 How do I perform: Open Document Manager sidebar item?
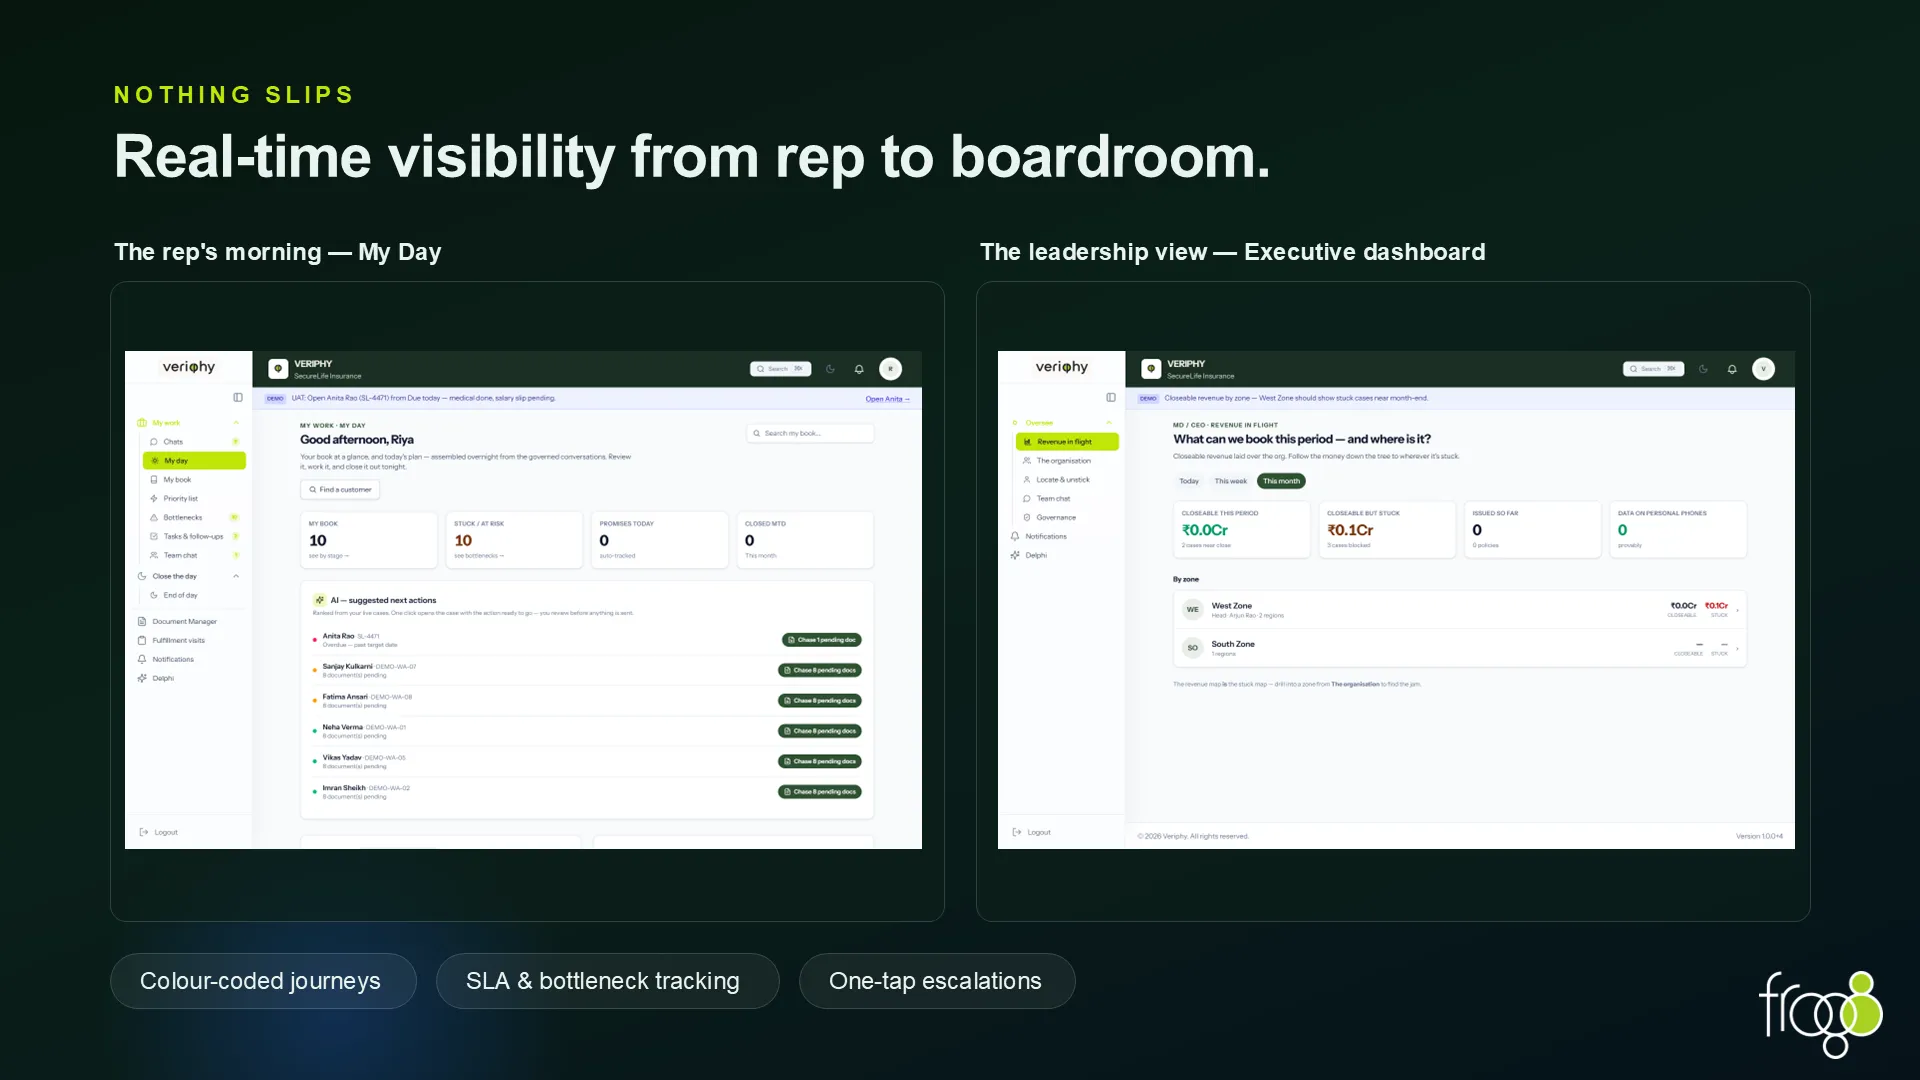click(x=189, y=621)
